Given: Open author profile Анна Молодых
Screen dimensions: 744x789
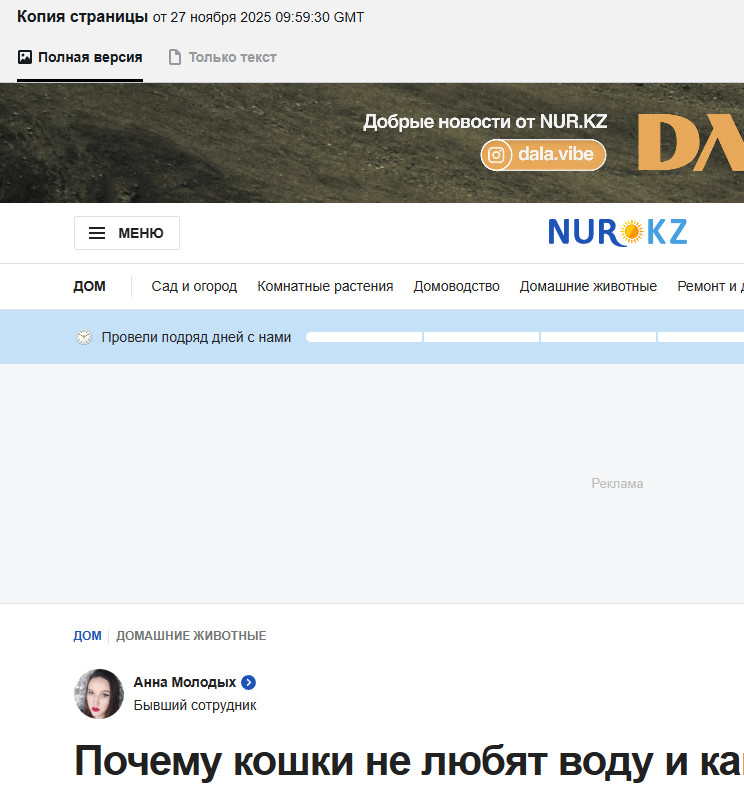Looking at the screenshot, I should pos(185,682).
